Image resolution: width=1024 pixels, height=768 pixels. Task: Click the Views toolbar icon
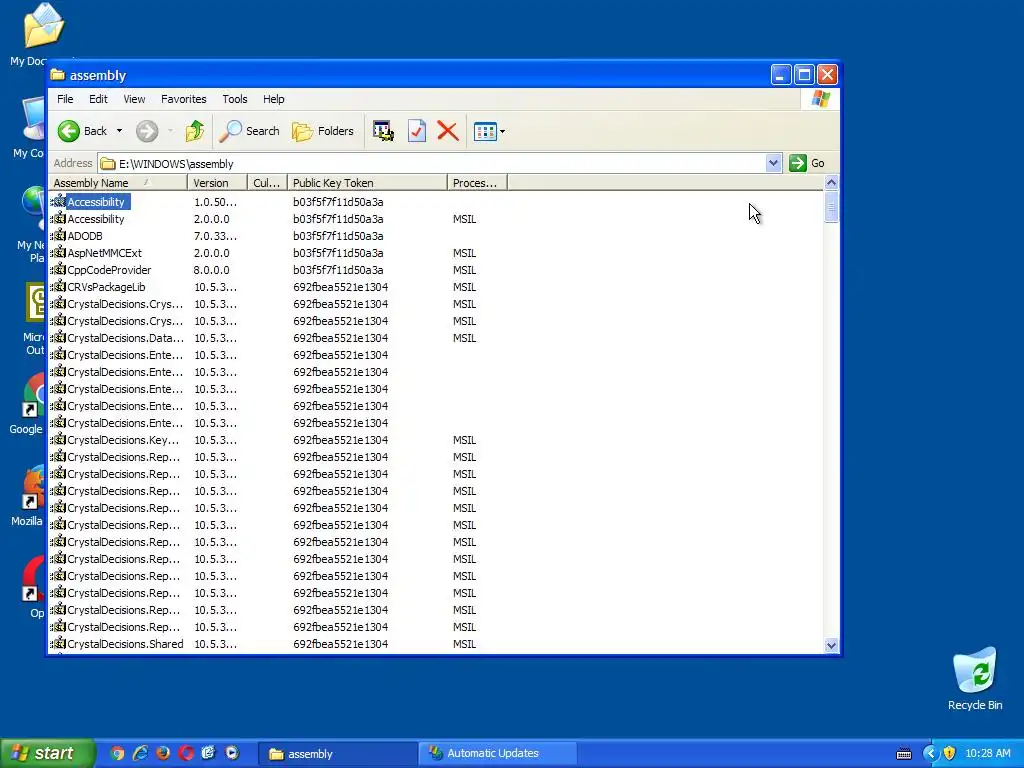485,131
